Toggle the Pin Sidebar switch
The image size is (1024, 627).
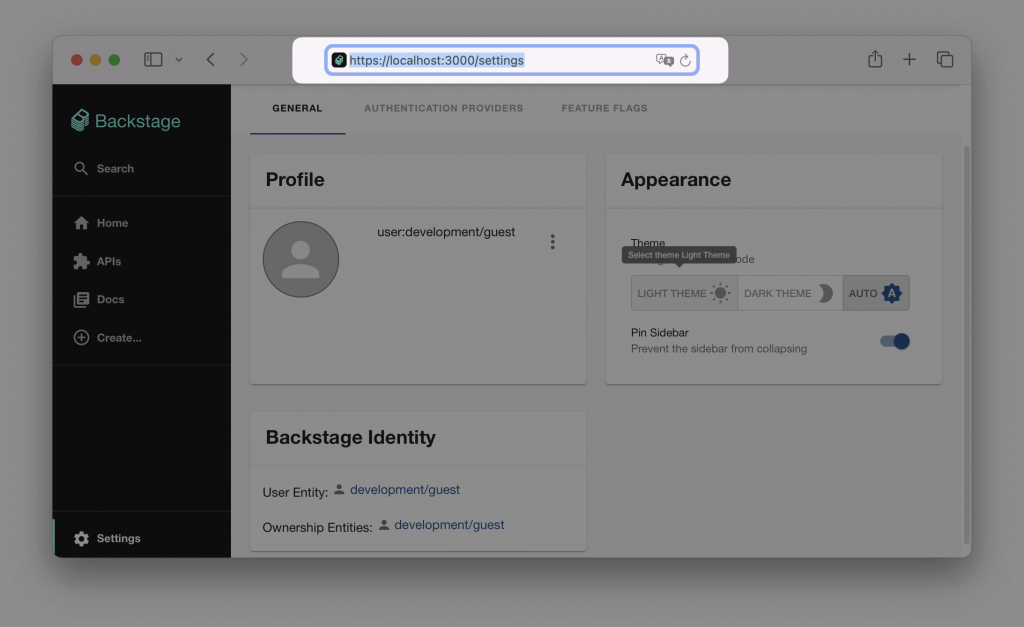click(895, 341)
